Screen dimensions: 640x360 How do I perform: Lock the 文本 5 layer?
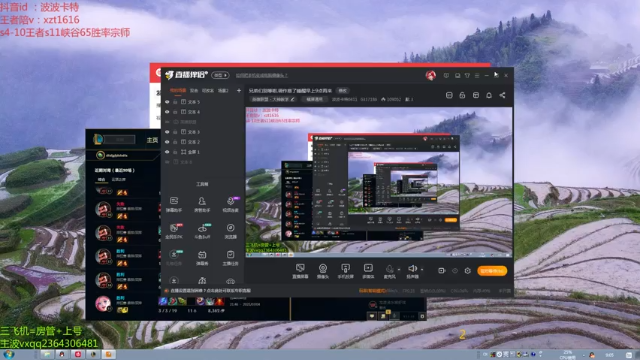(175, 102)
